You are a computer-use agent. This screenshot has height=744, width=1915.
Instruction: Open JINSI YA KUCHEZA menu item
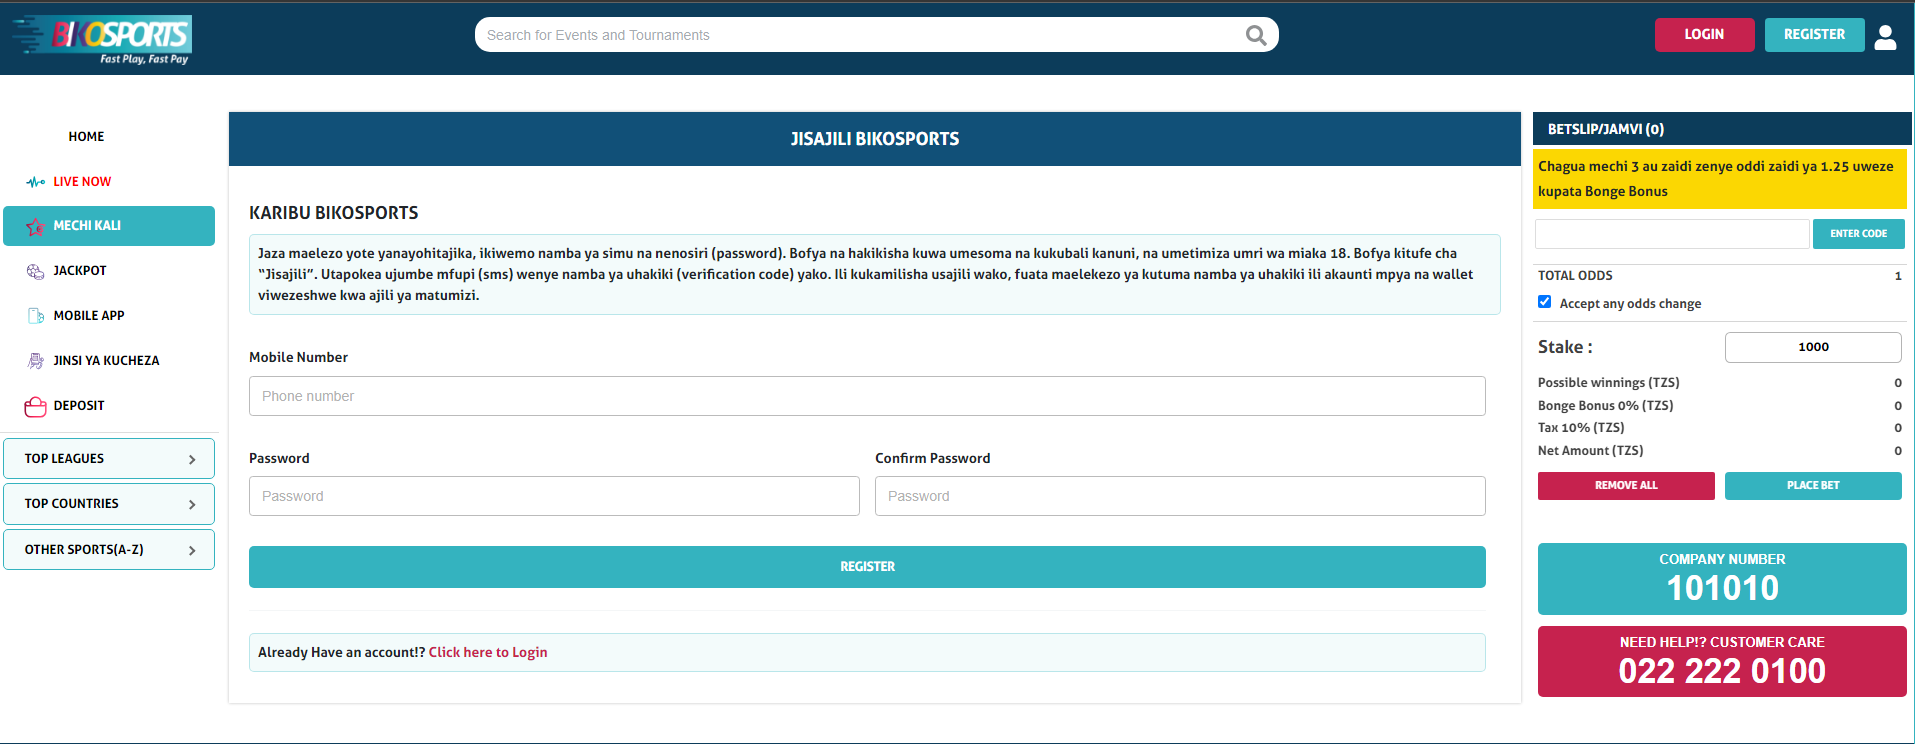click(x=106, y=361)
